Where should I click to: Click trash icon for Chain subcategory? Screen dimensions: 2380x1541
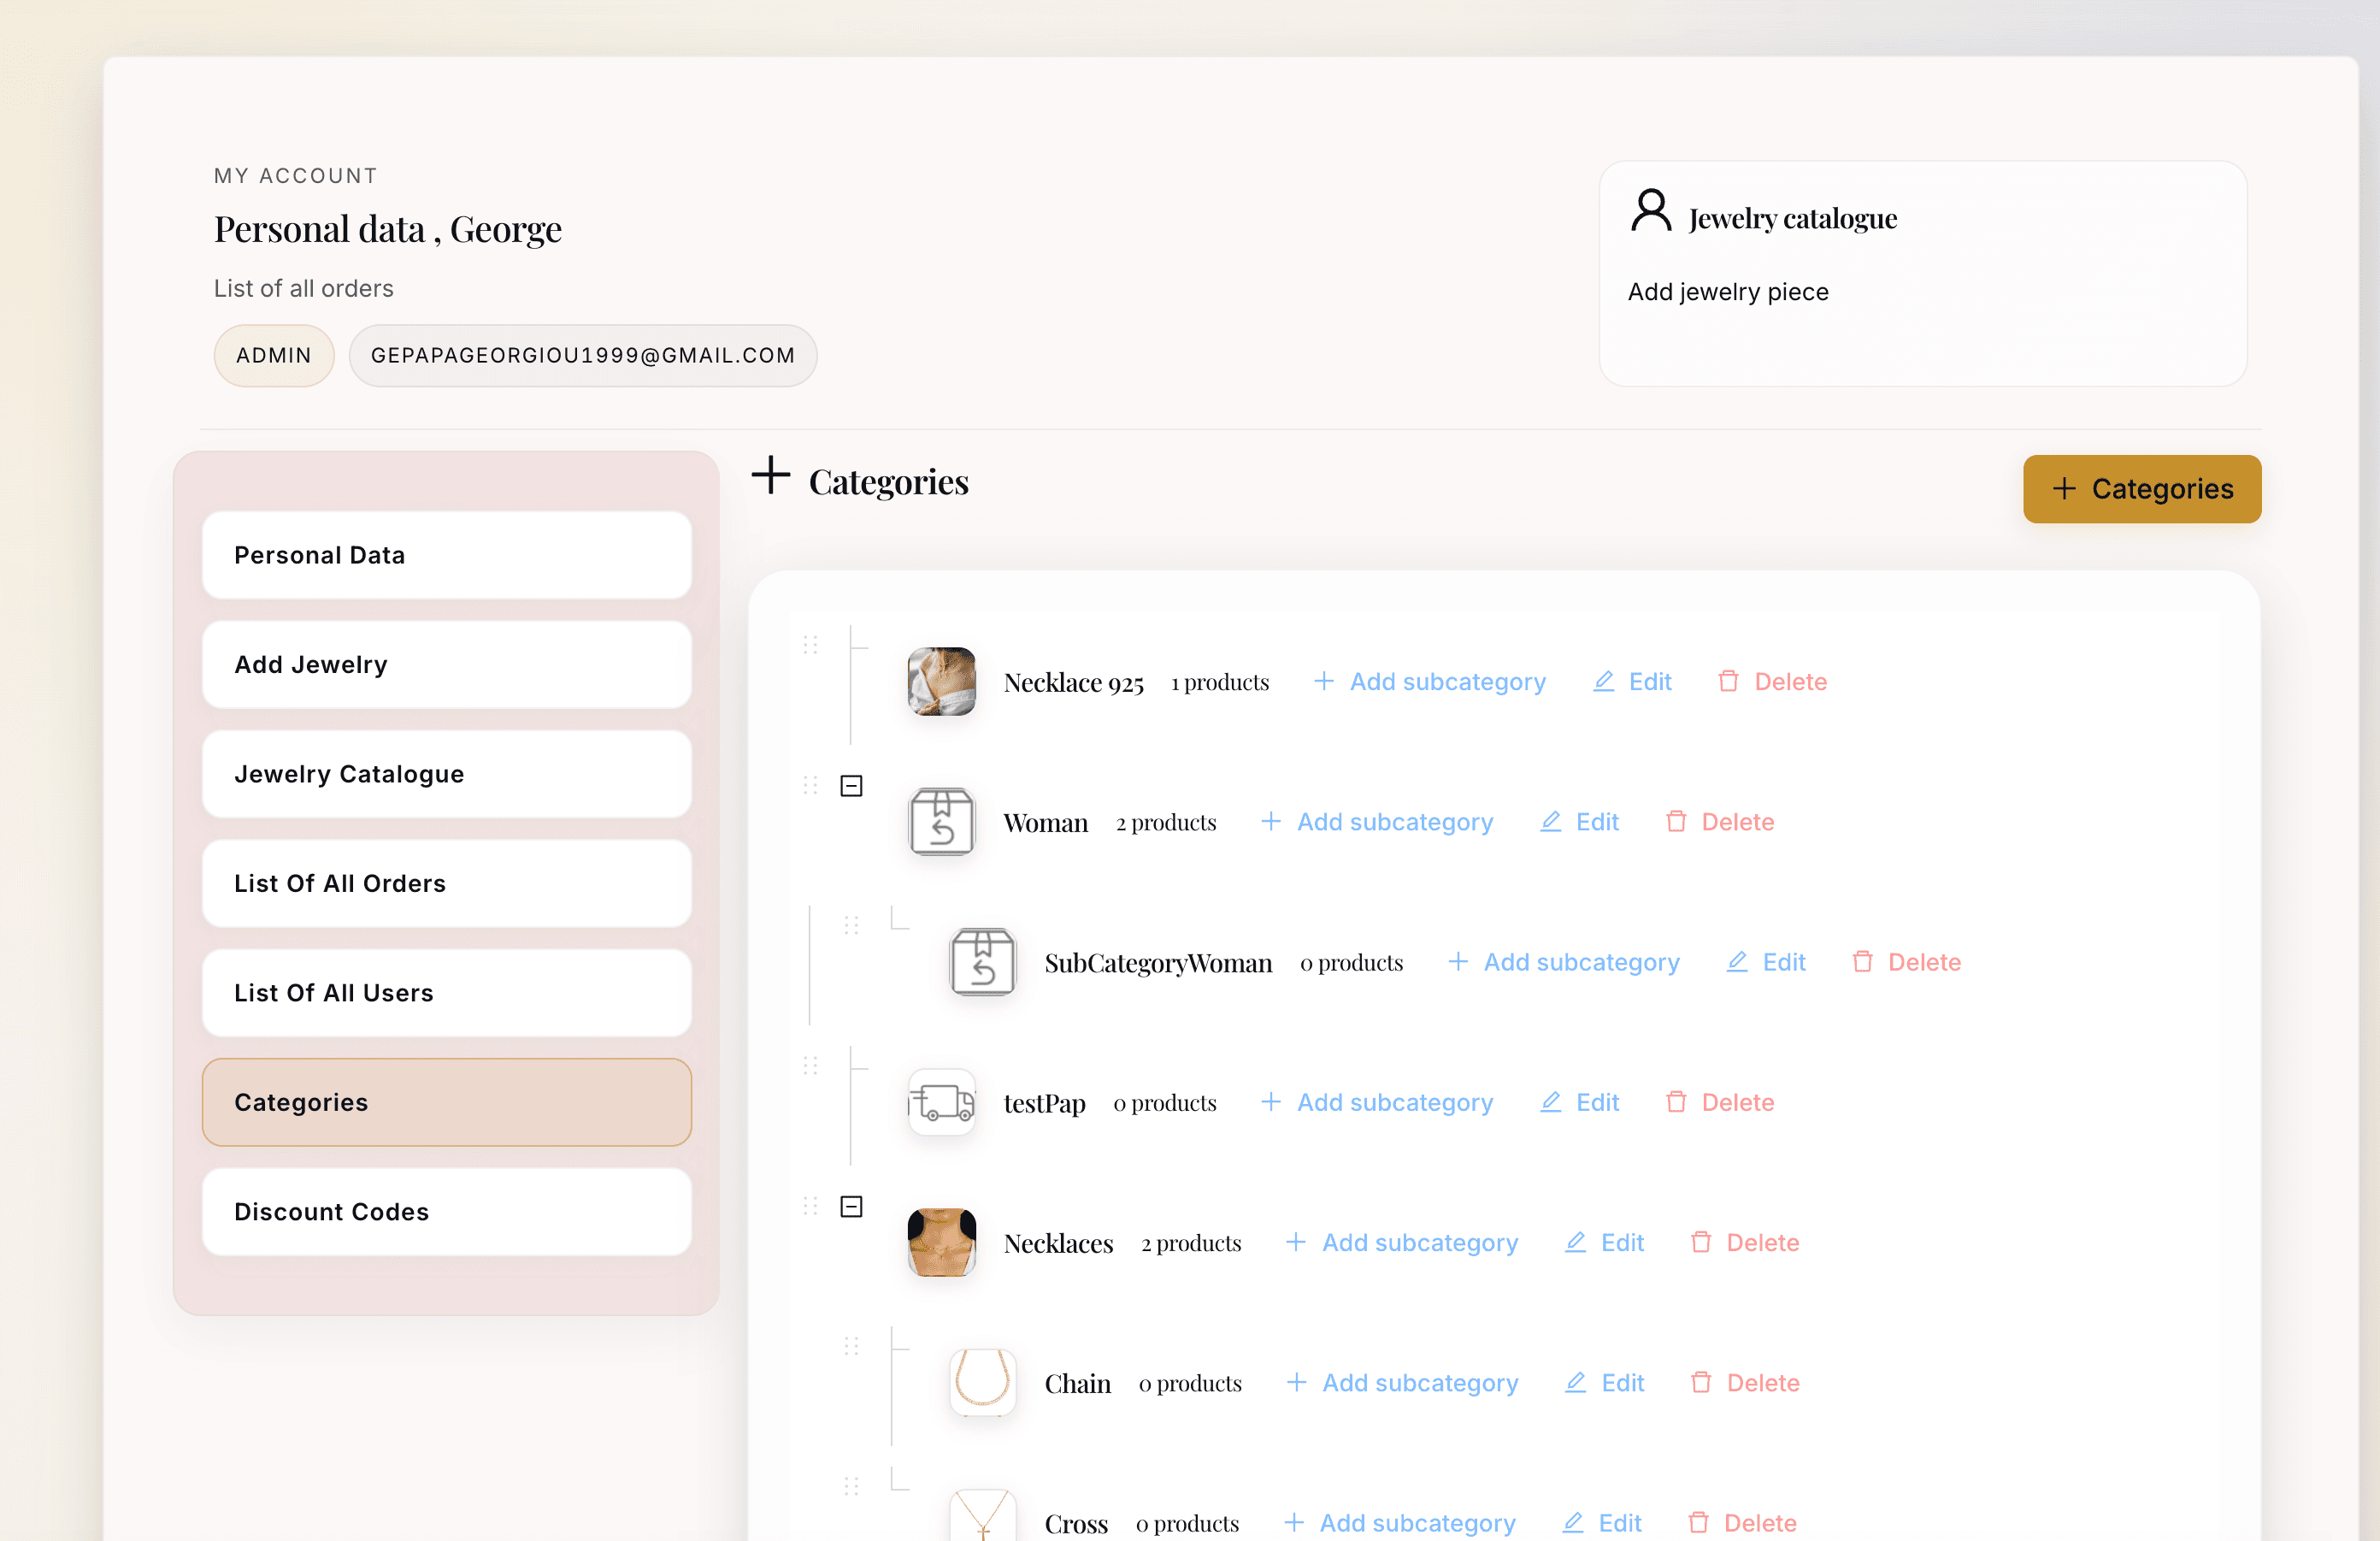click(1700, 1383)
